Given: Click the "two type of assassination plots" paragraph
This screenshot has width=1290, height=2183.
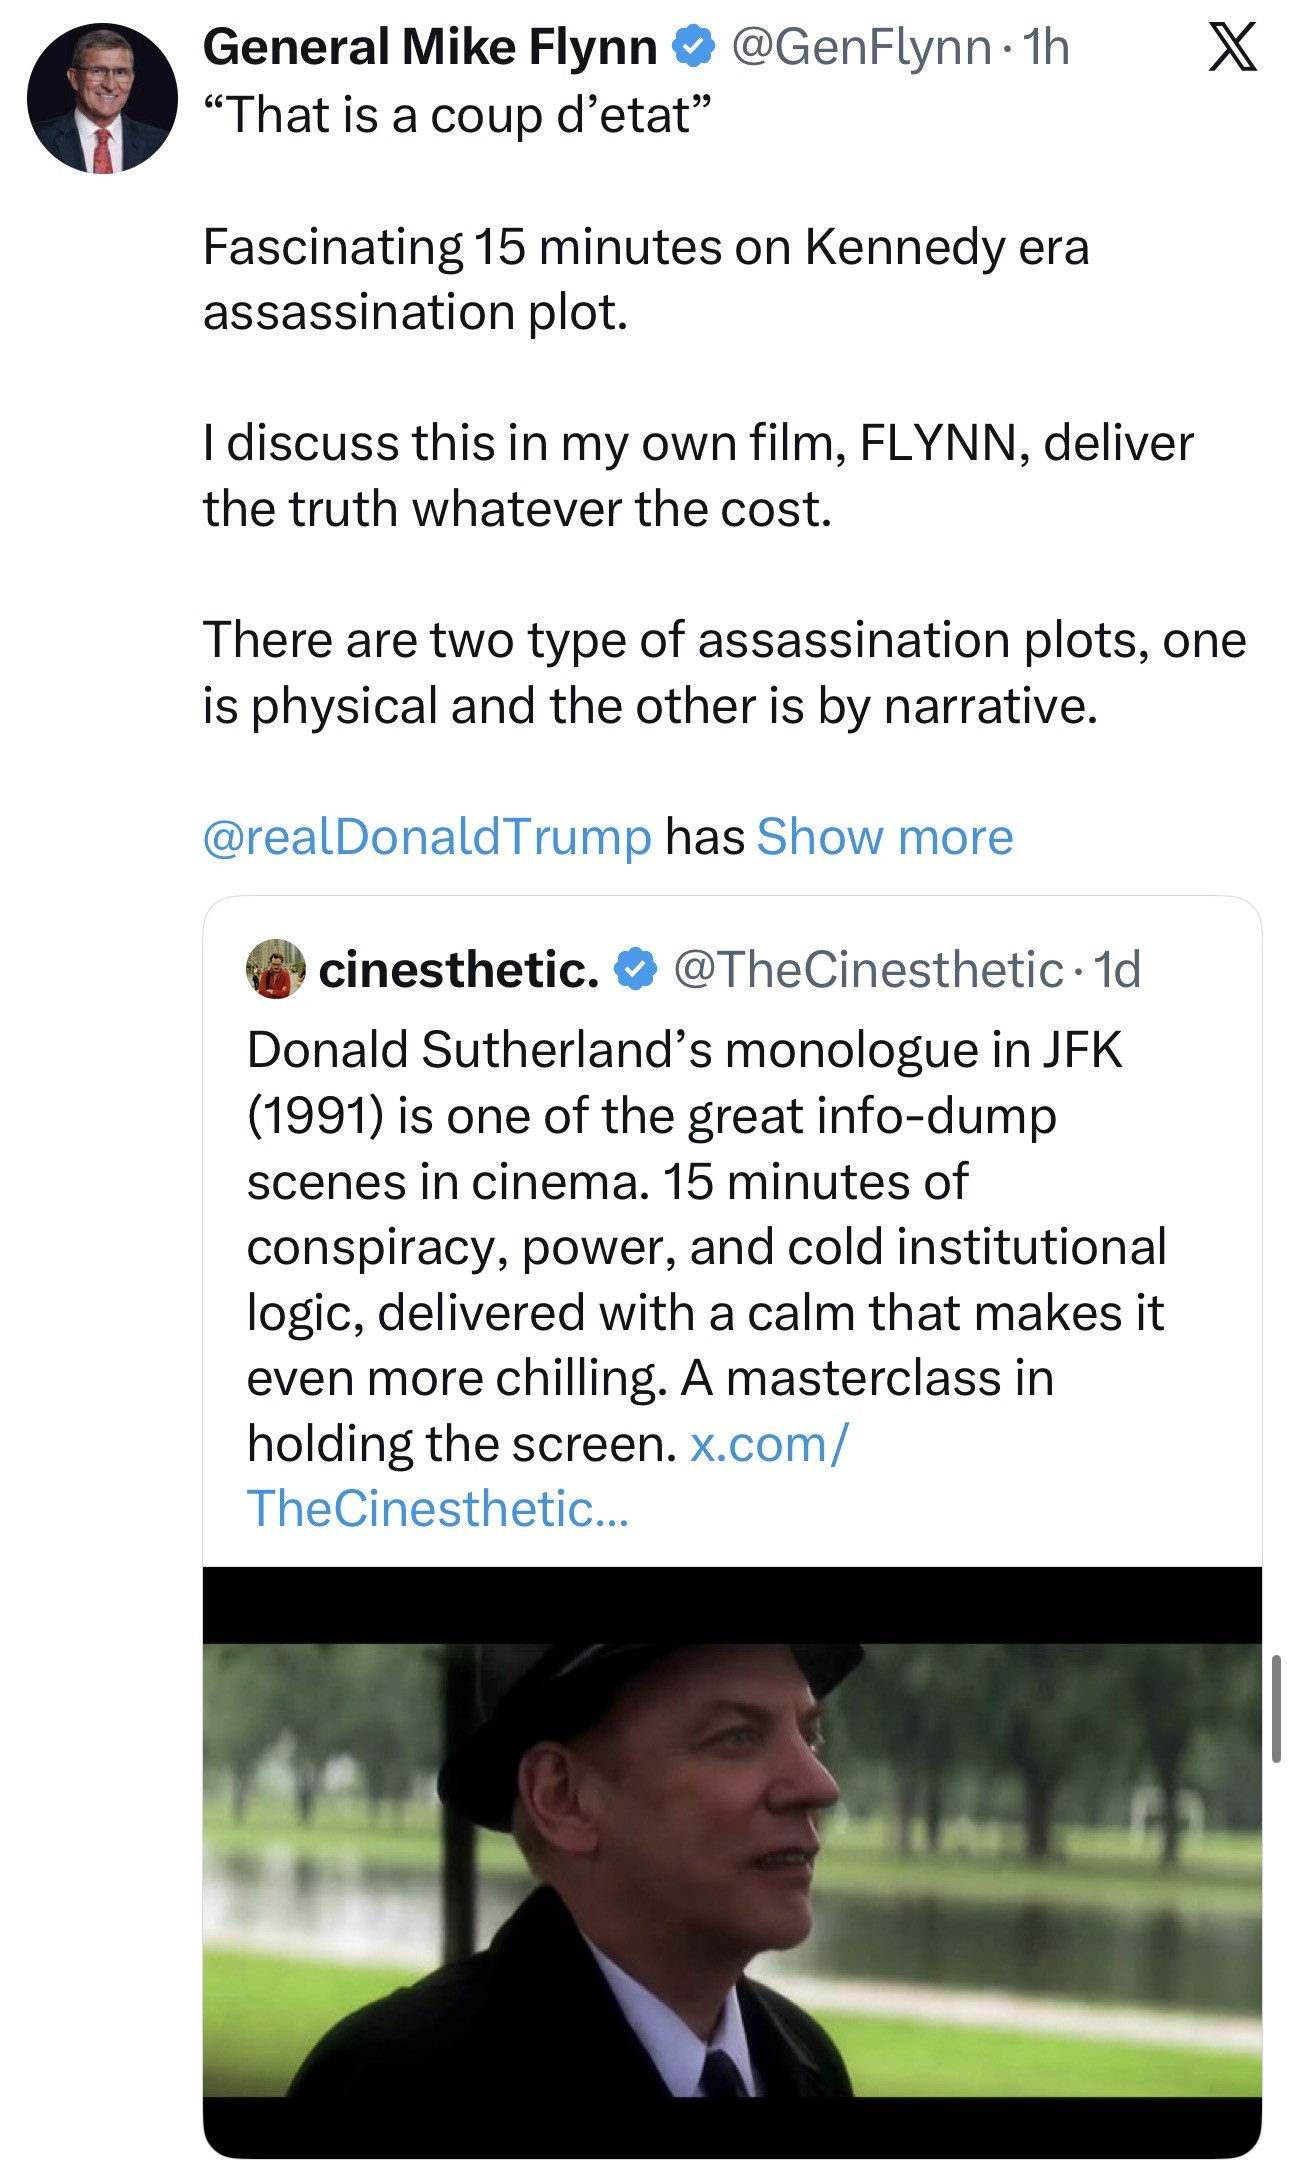Looking at the screenshot, I should (723, 672).
